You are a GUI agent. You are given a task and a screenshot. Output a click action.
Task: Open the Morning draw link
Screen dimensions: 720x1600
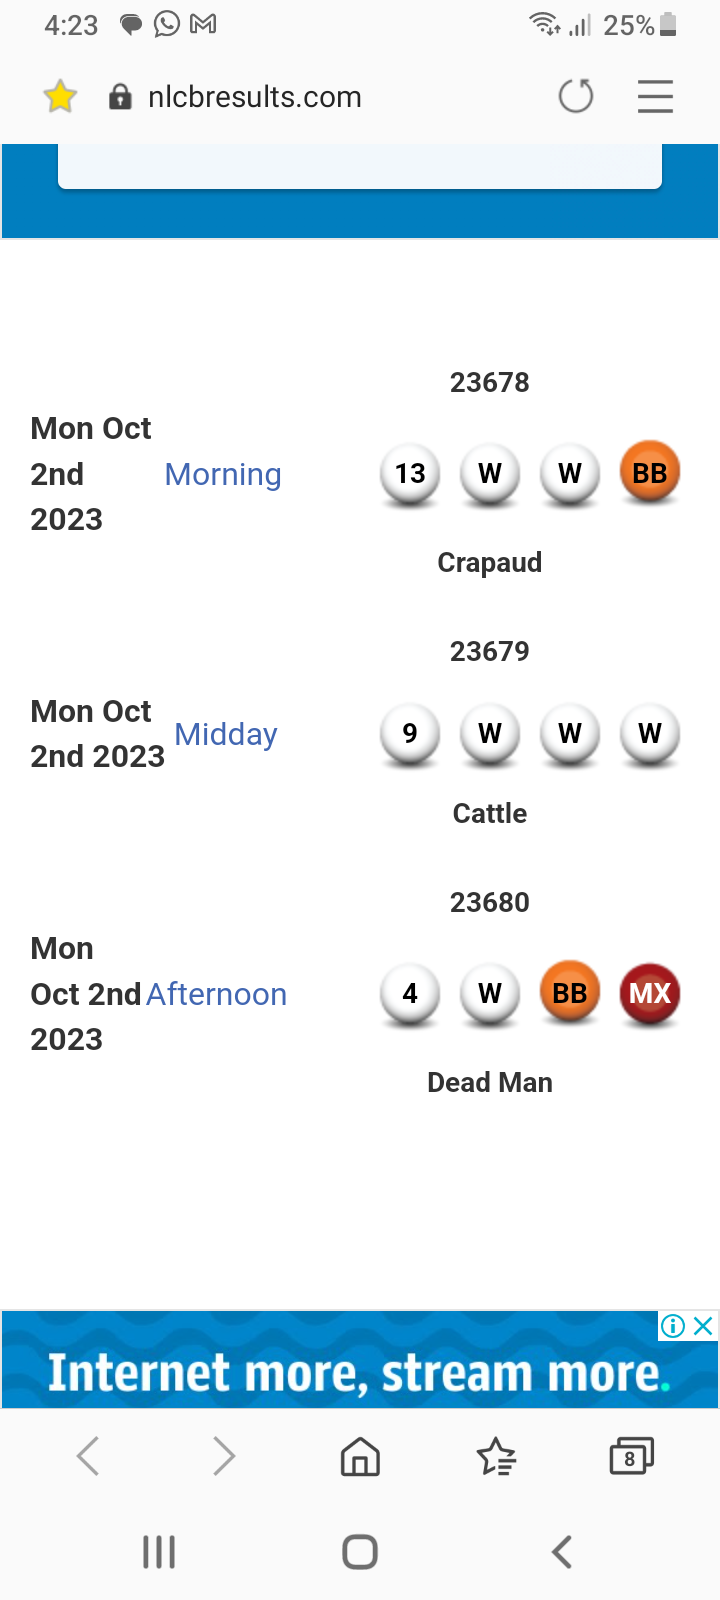(x=223, y=474)
